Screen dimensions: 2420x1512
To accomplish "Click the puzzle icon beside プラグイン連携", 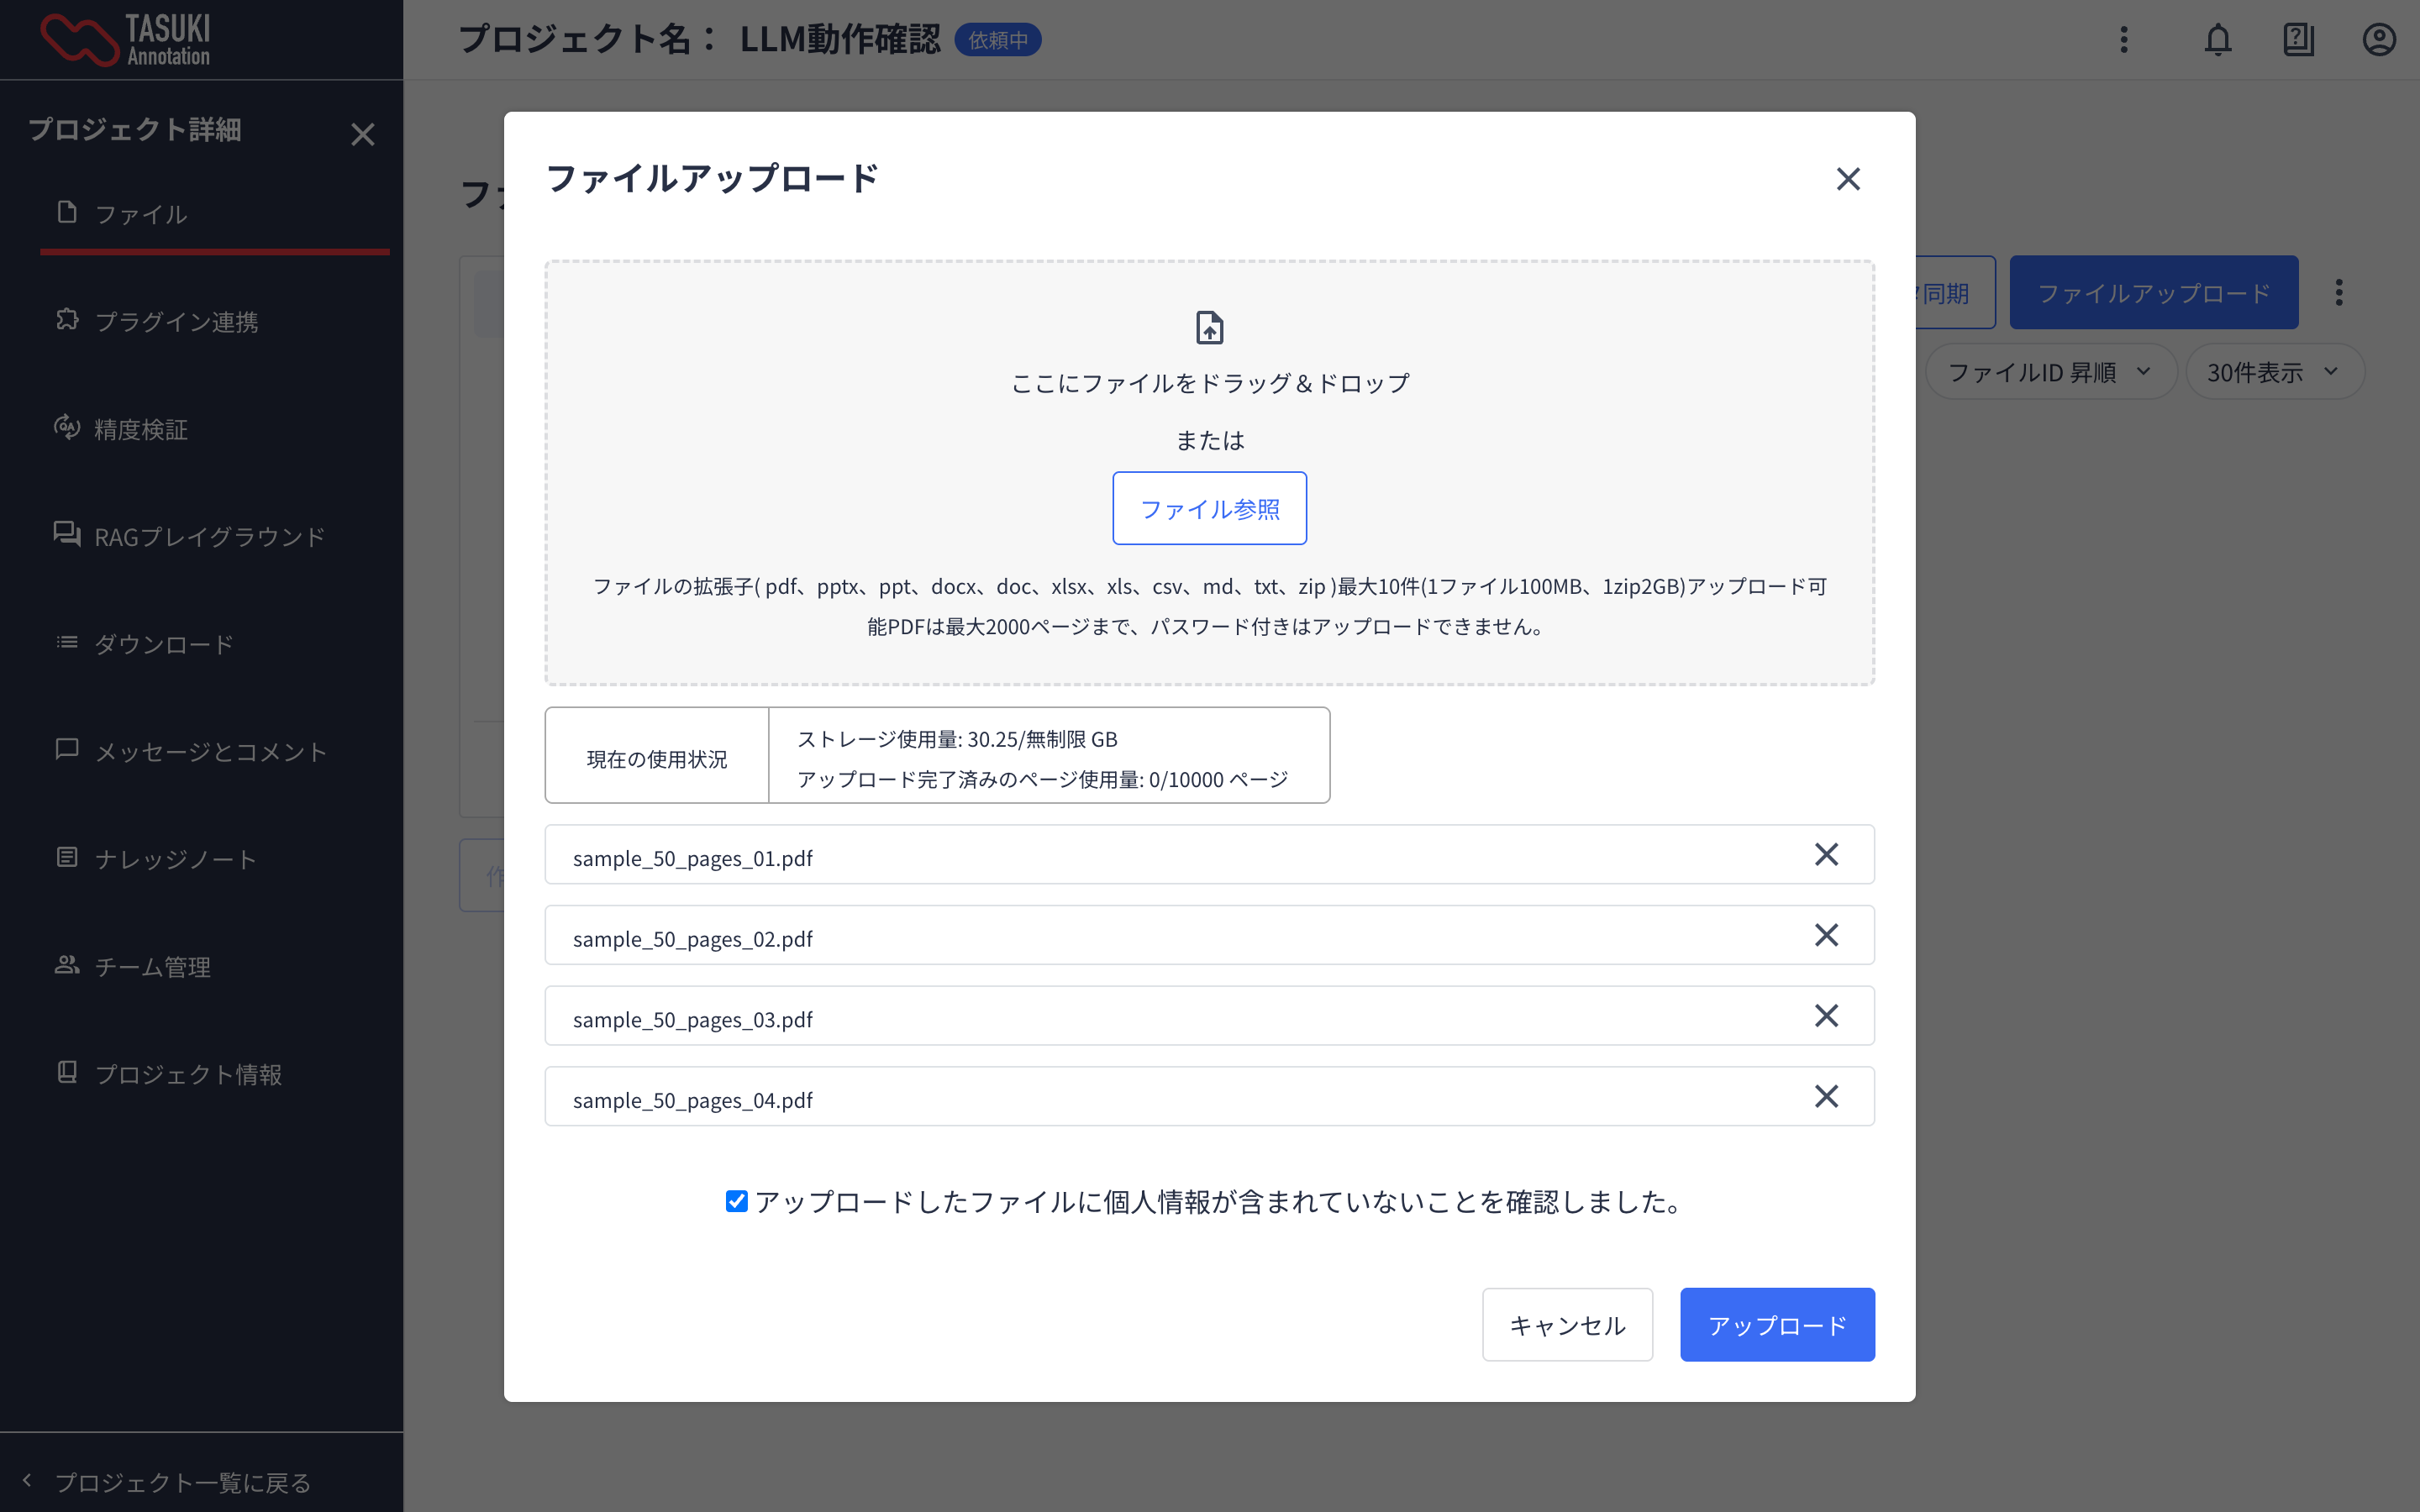I will coord(67,319).
